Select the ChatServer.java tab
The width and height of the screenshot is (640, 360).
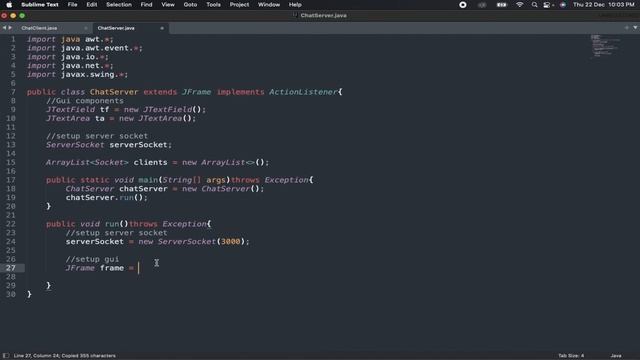point(116,28)
